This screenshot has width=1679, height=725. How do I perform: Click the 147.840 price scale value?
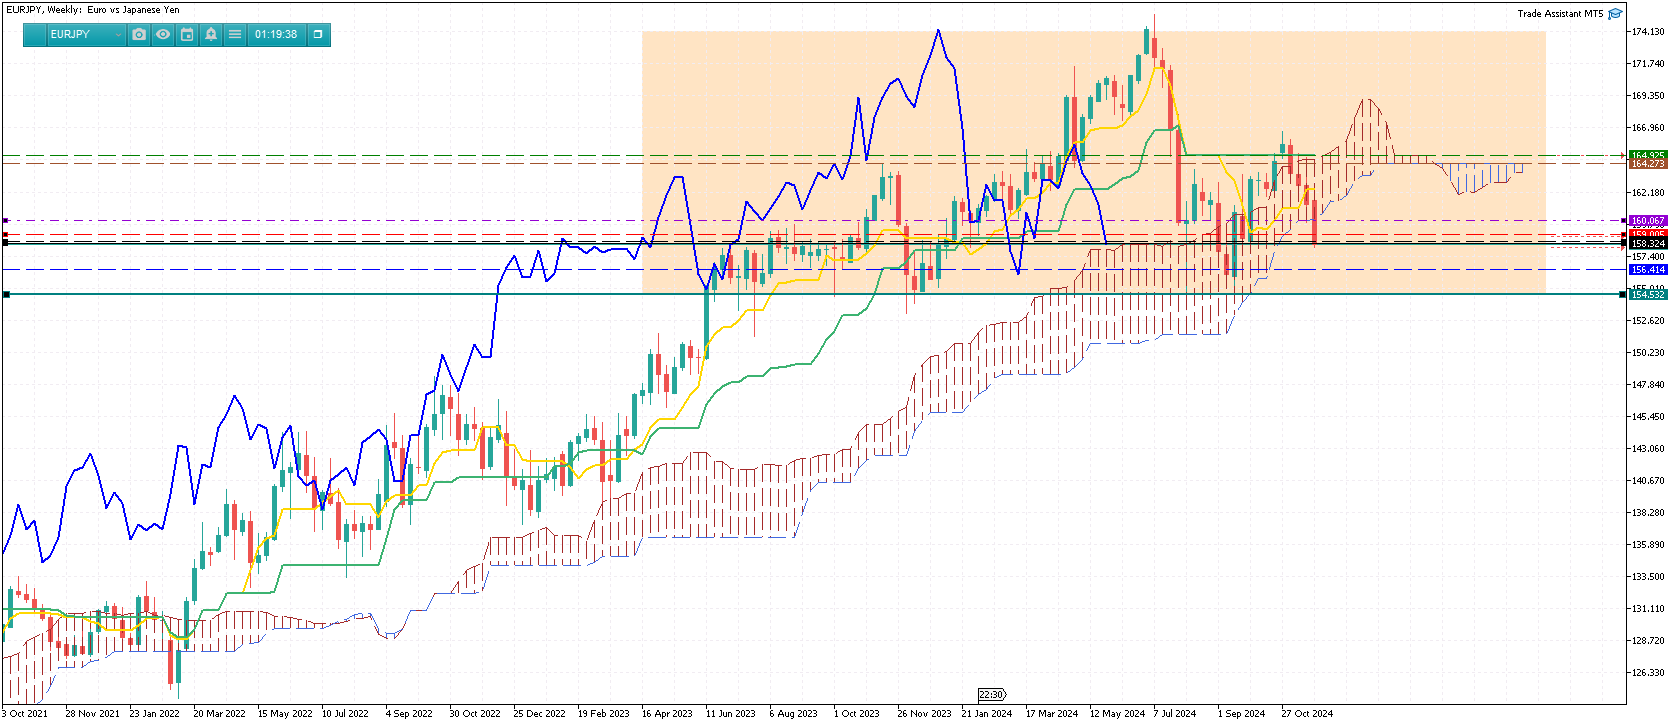click(1648, 385)
